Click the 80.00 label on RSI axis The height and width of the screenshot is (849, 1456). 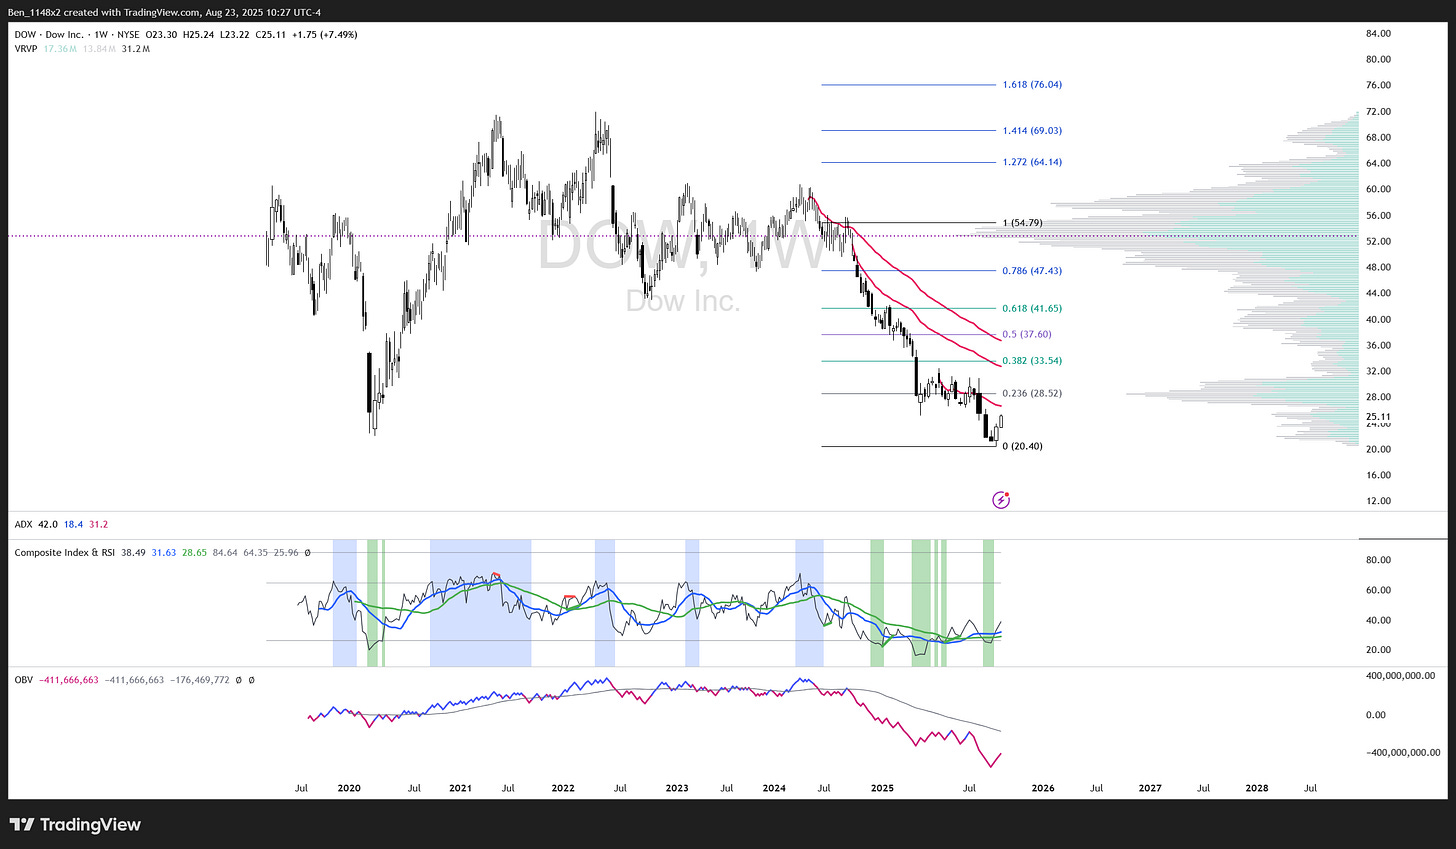(x=1378, y=560)
